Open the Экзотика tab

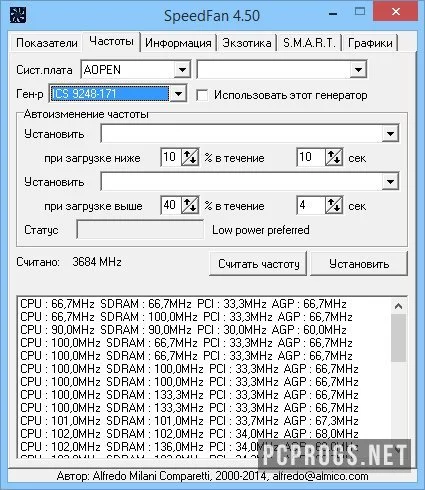[x=247, y=43]
